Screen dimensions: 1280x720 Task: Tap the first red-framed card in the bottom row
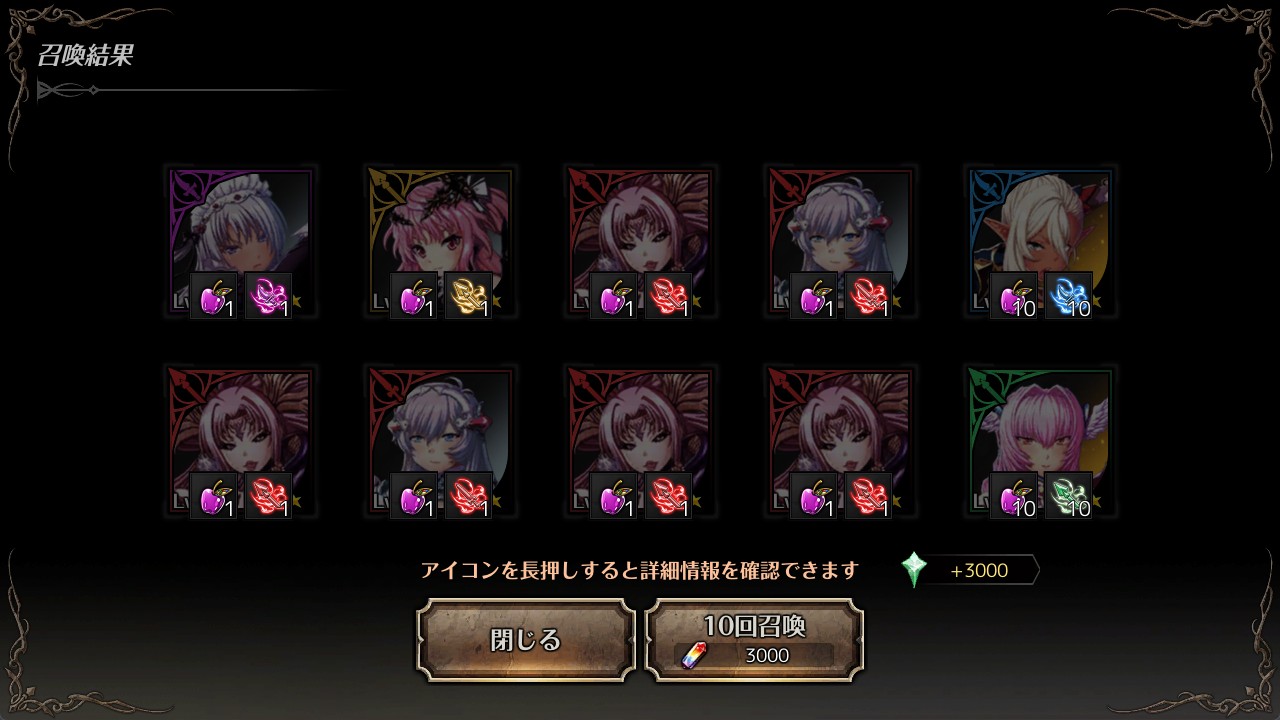tap(240, 442)
